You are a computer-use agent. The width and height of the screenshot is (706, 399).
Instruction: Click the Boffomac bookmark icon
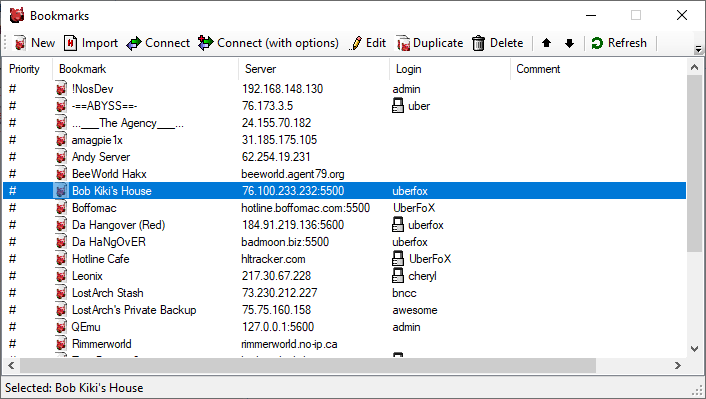click(61, 208)
